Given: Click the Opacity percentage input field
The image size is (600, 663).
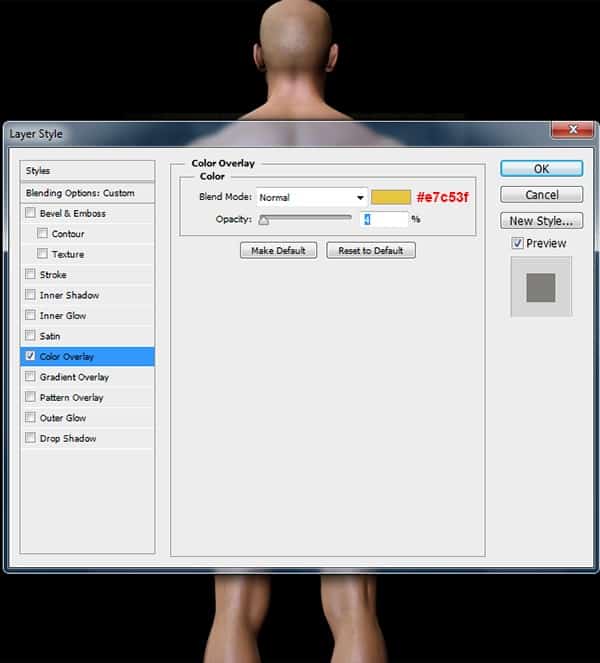Looking at the screenshot, I should (384, 219).
